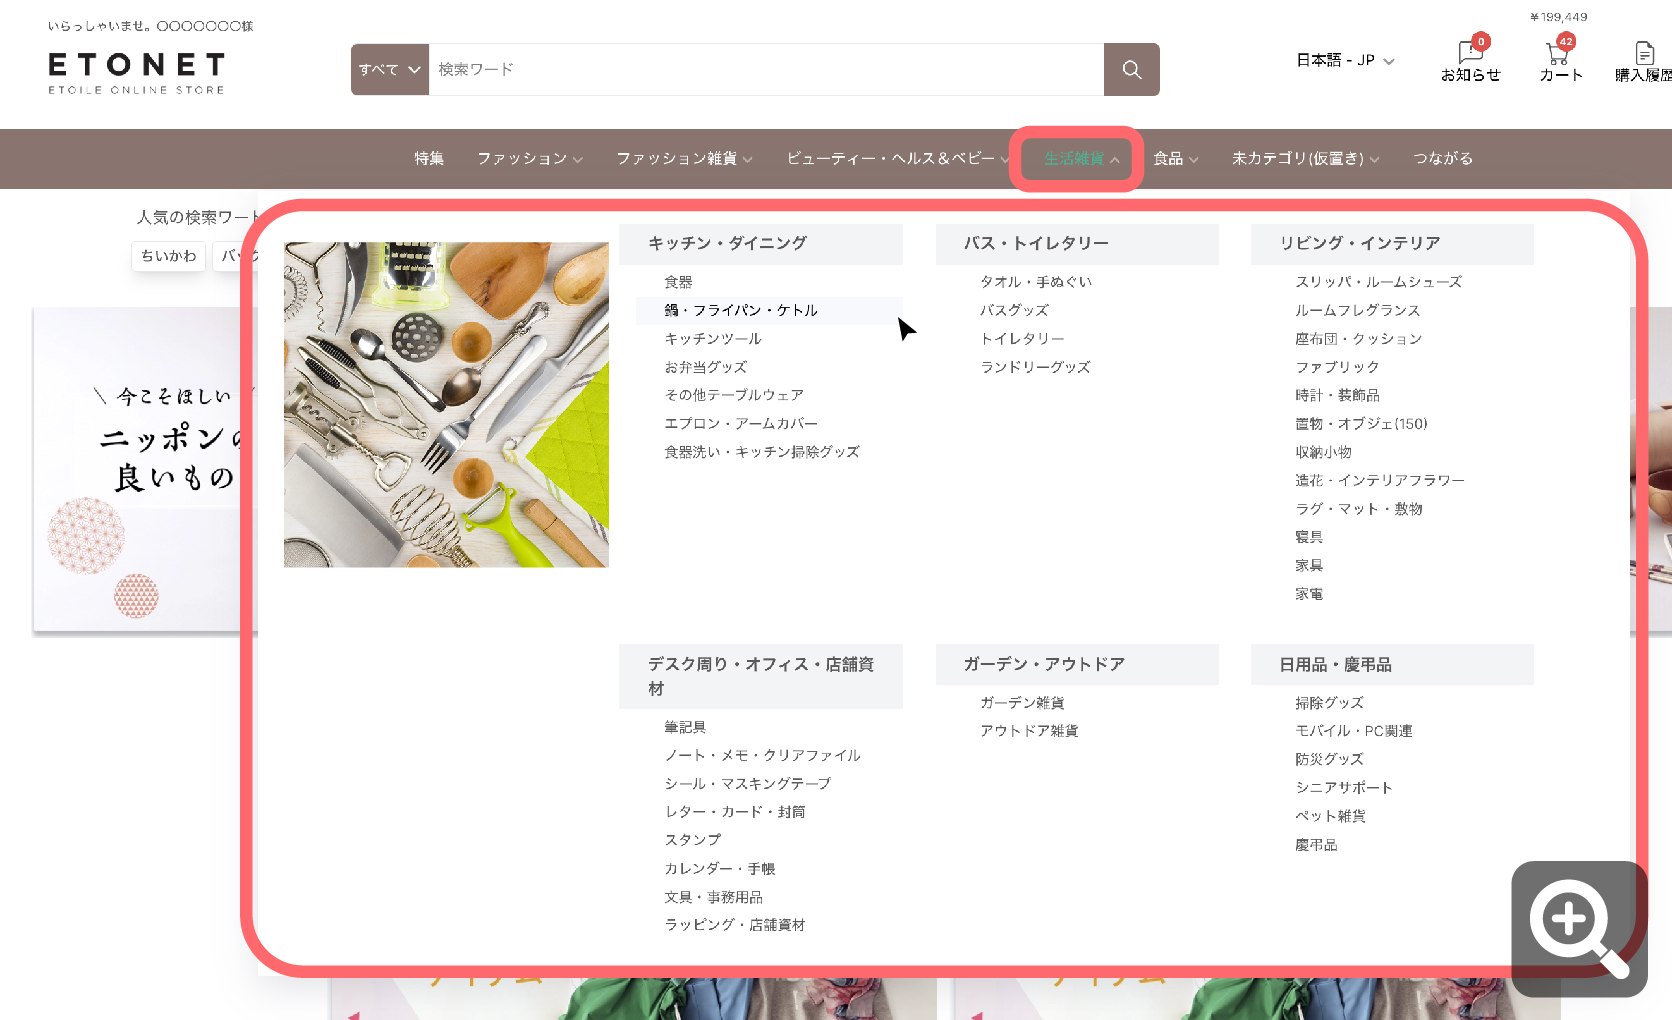This screenshot has width=1672, height=1020.
Task: Open the 特集 nav item
Action: pyautogui.click(x=429, y=158)
